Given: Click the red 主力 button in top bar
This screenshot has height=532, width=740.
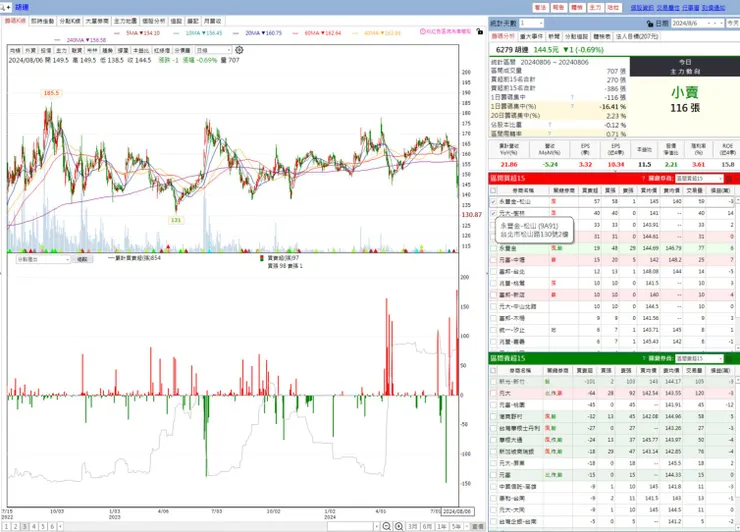Looking at the screenshot, I should [596, 8].
